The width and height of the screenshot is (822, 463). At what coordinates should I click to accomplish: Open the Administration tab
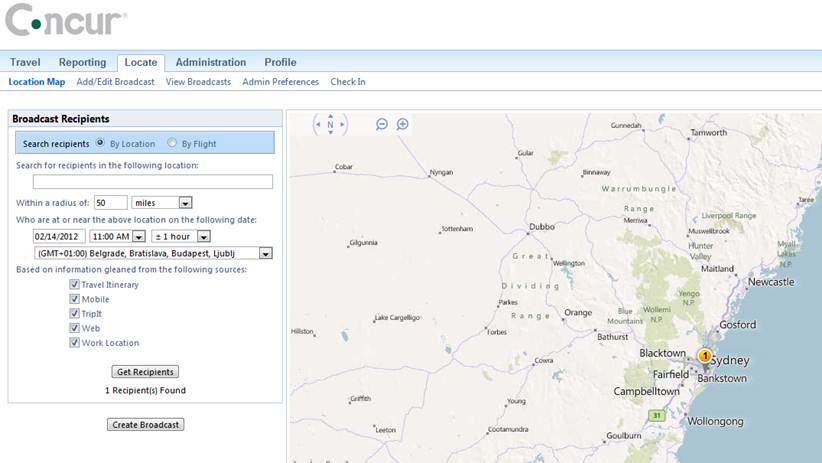coord(211,62)
